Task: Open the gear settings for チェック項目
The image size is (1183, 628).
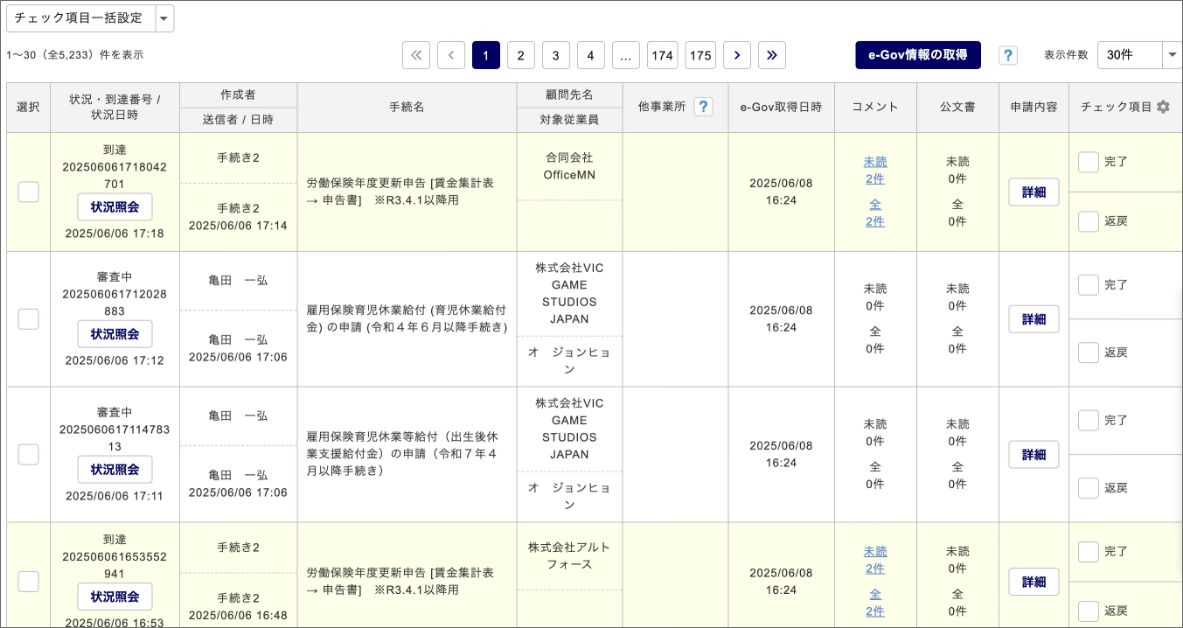Action: point(1163,107)
